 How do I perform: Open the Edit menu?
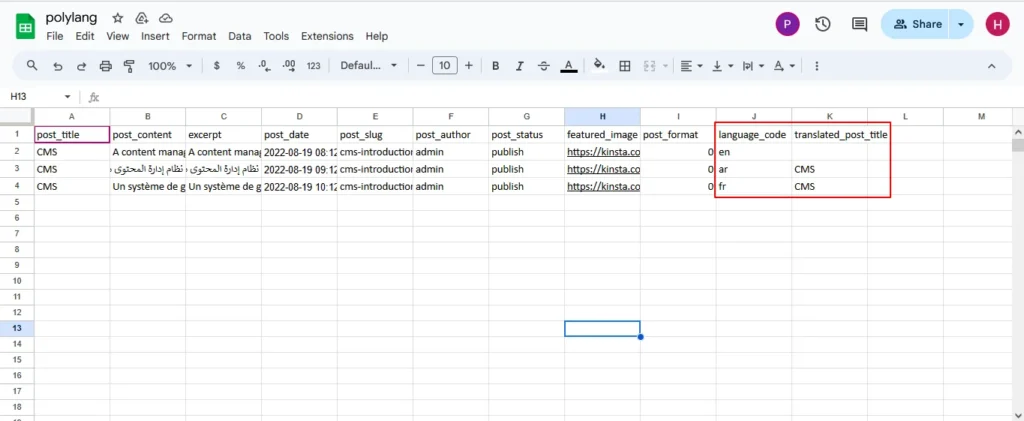coord(85,37)
